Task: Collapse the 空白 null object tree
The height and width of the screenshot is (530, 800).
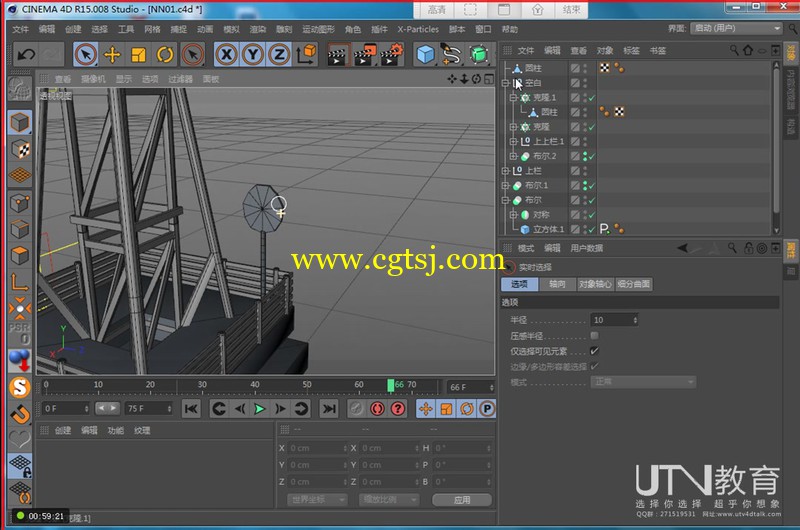Action: [505, 83]
